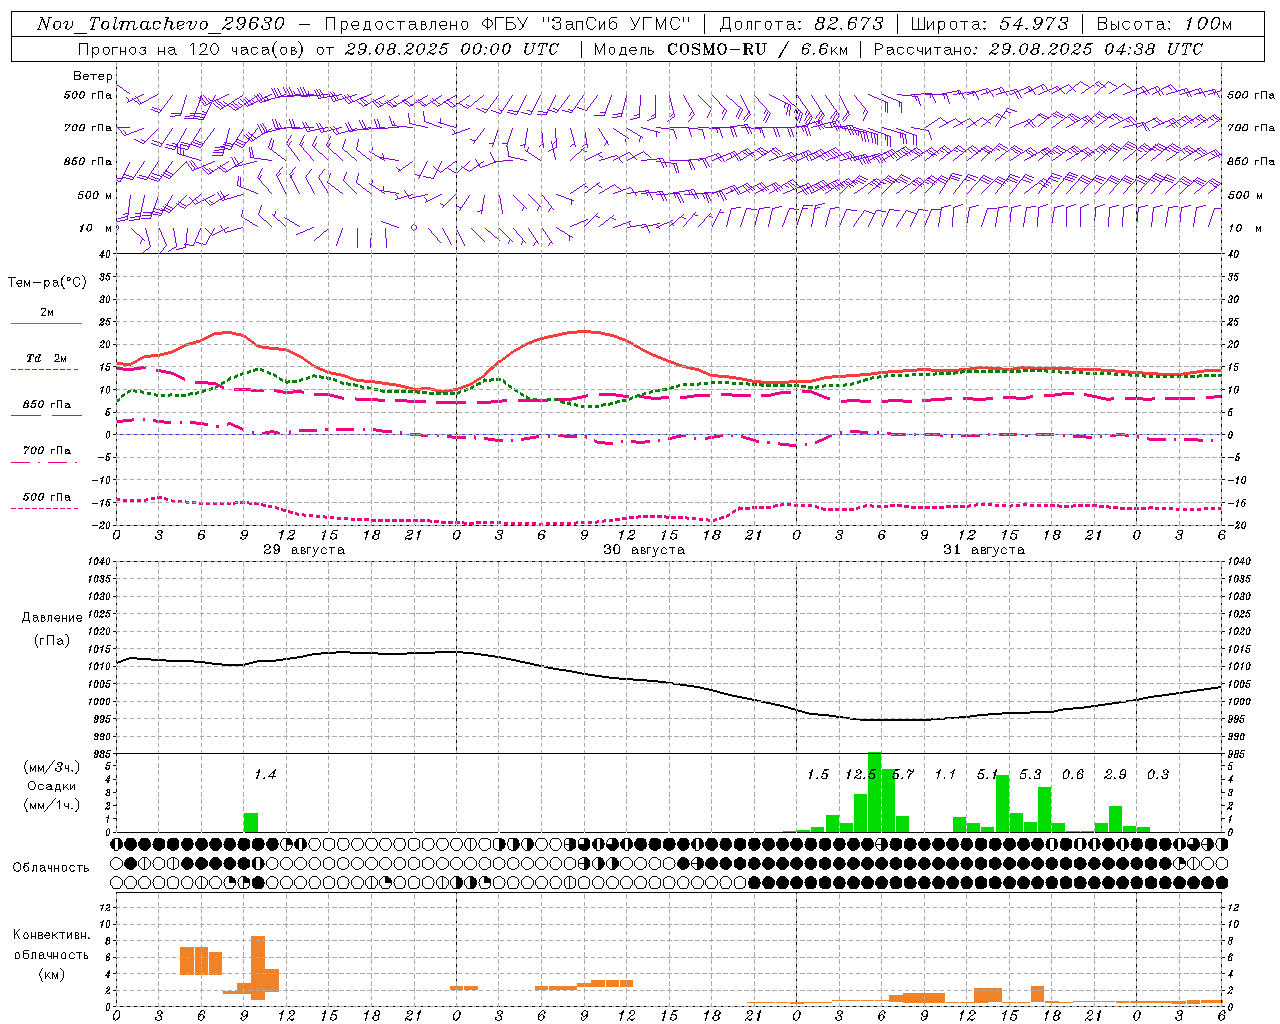
Task: Click the tallest green precipitation bar
Action: (x=875, y=792)
